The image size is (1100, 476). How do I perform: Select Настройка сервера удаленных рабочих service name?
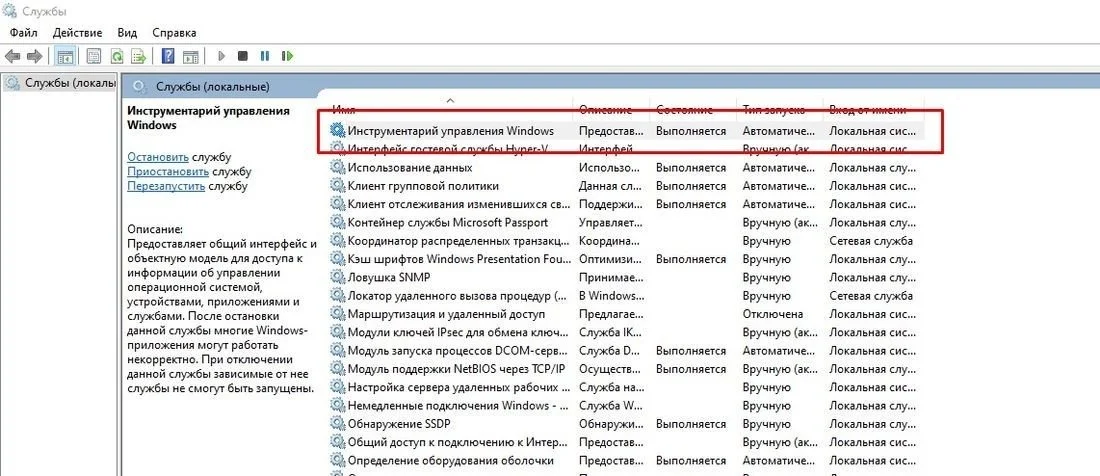point(459,387)
